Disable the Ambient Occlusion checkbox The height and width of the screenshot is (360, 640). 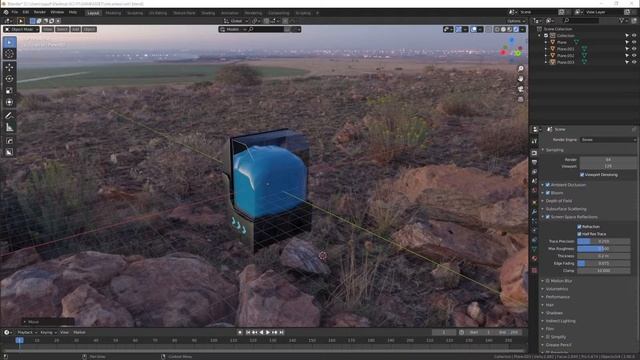[x=548, y=185]
